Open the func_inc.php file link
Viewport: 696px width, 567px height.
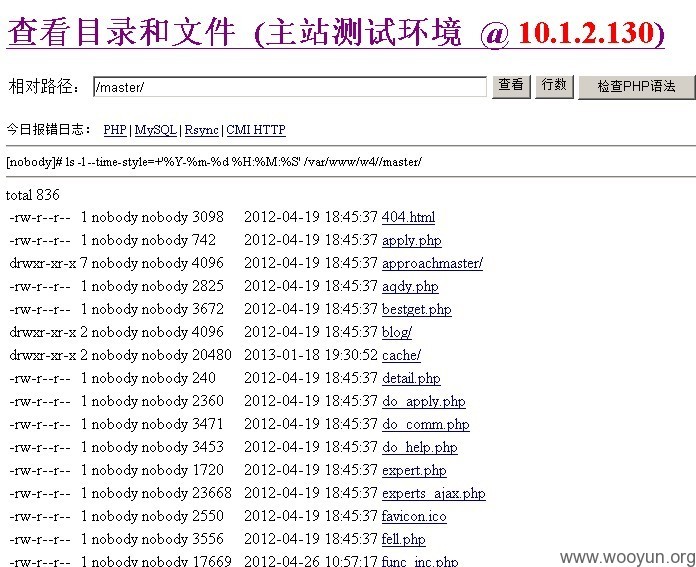(420, 561)
